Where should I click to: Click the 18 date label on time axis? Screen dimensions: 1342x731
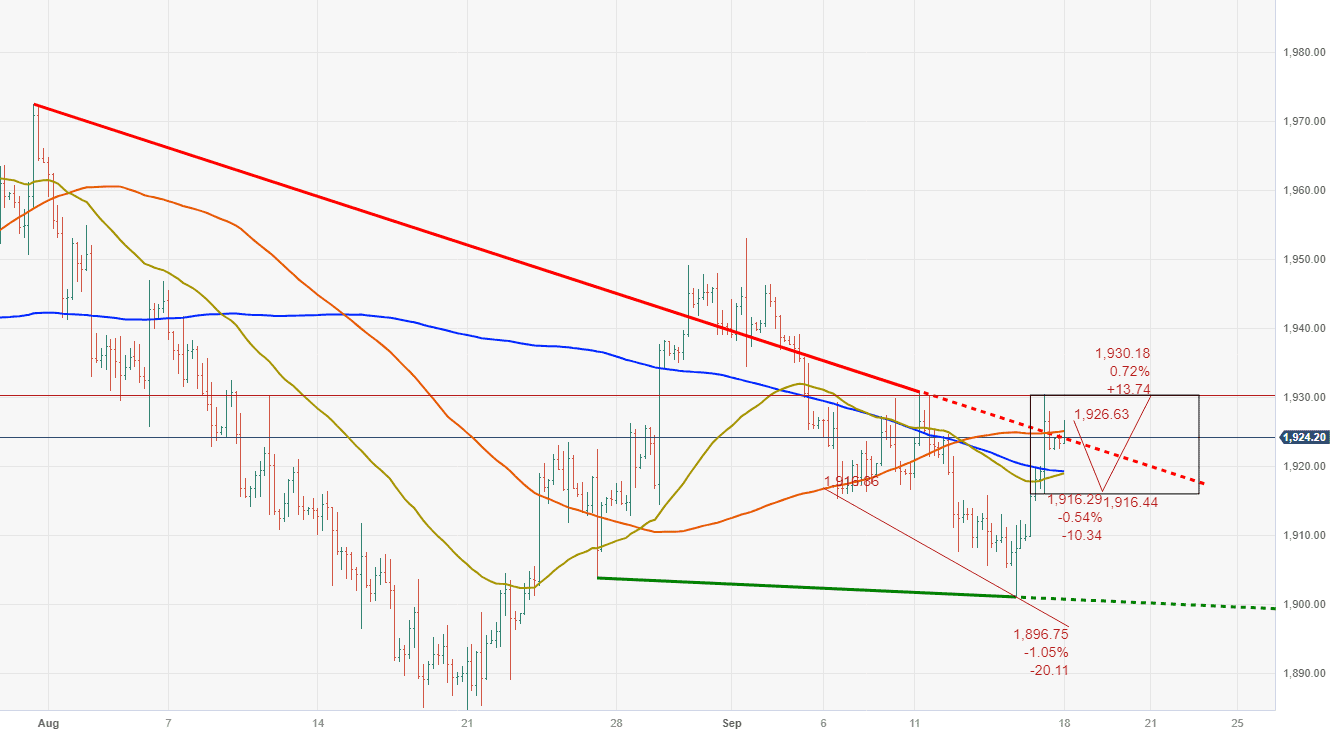(x=1065, y=721)
